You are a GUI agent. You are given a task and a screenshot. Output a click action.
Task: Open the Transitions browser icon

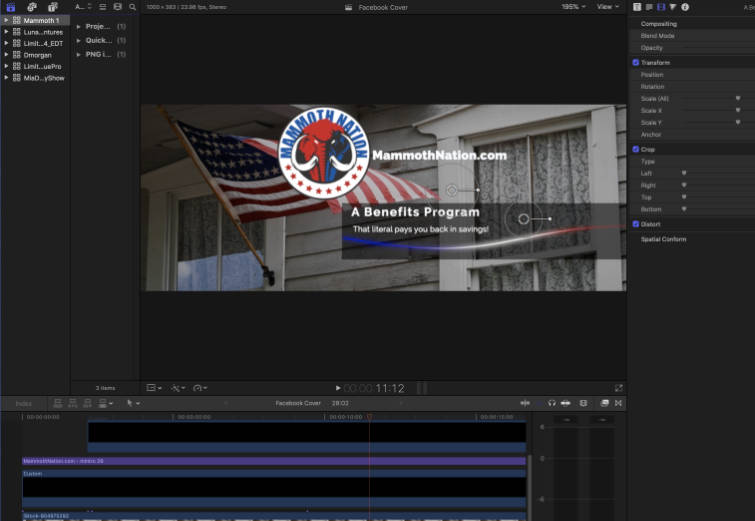click(618, 403)
